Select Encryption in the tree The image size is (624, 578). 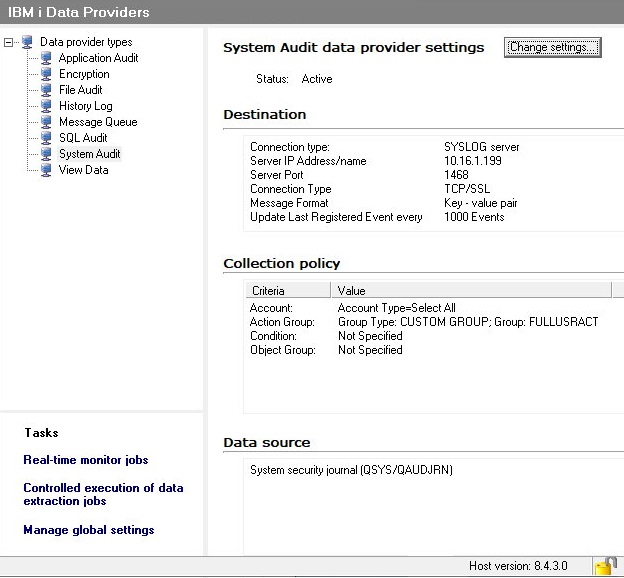[84, 74]
